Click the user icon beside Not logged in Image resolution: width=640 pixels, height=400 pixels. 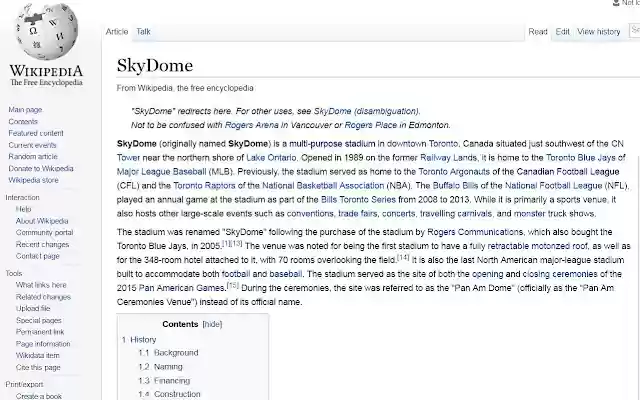click(x=616, y=3)
